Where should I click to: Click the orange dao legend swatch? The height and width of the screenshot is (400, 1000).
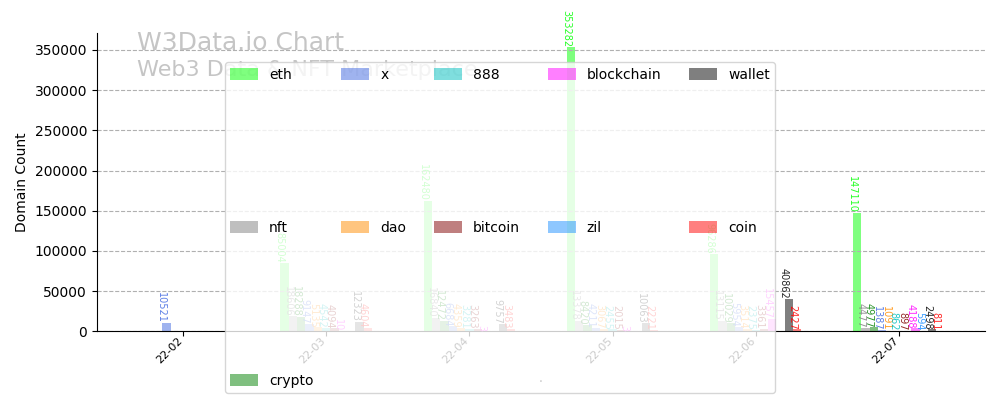[x=355, y=227]
